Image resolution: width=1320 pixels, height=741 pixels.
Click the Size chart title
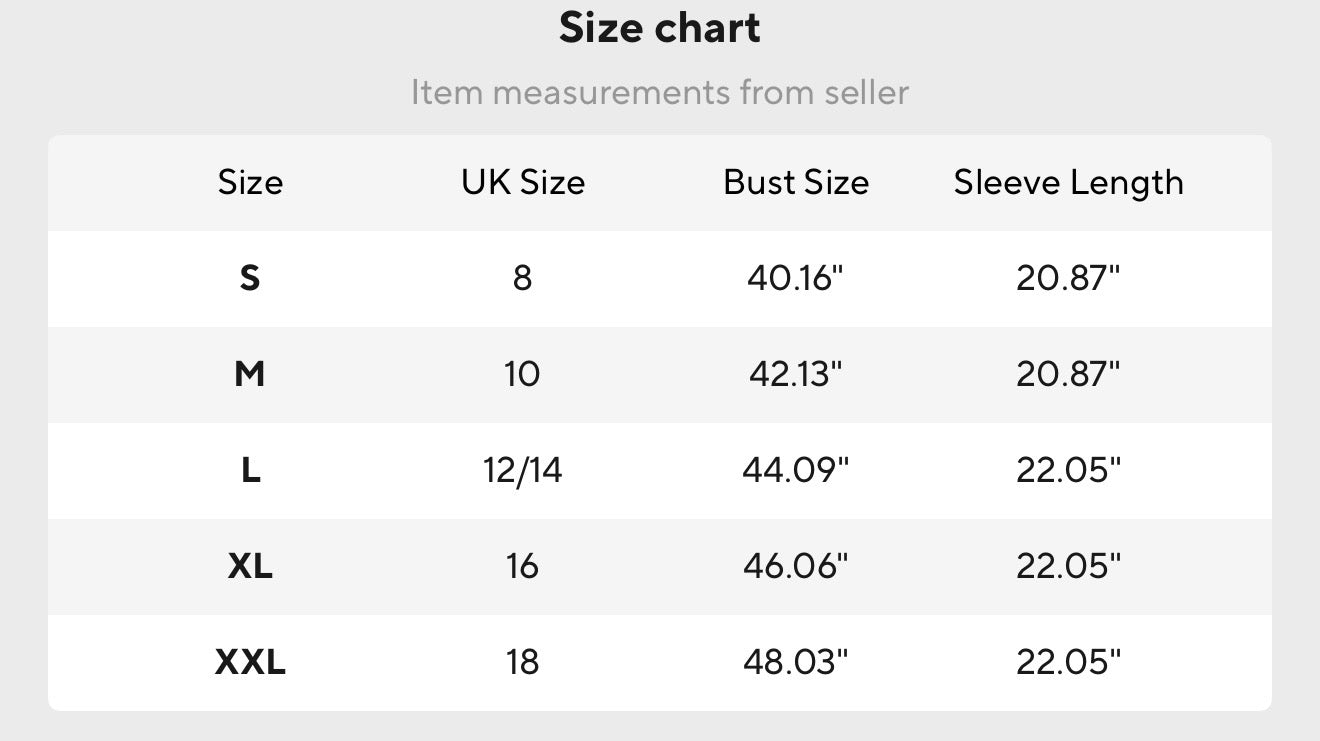coord(660,28)
